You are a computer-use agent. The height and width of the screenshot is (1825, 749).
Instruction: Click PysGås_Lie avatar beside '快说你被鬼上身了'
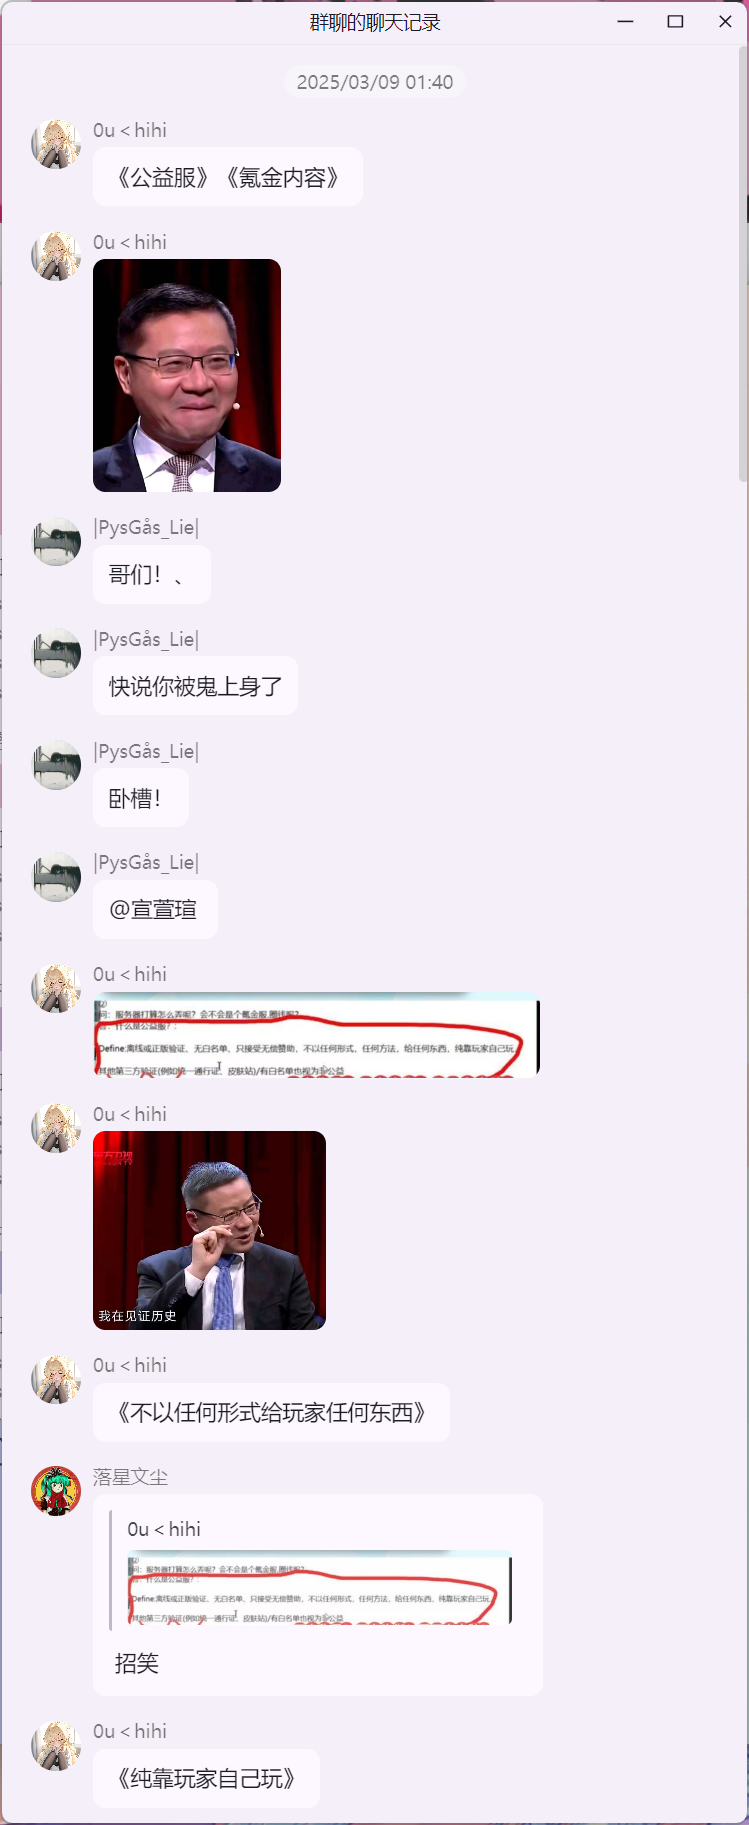pyautogui.click(x=56, y=652)
